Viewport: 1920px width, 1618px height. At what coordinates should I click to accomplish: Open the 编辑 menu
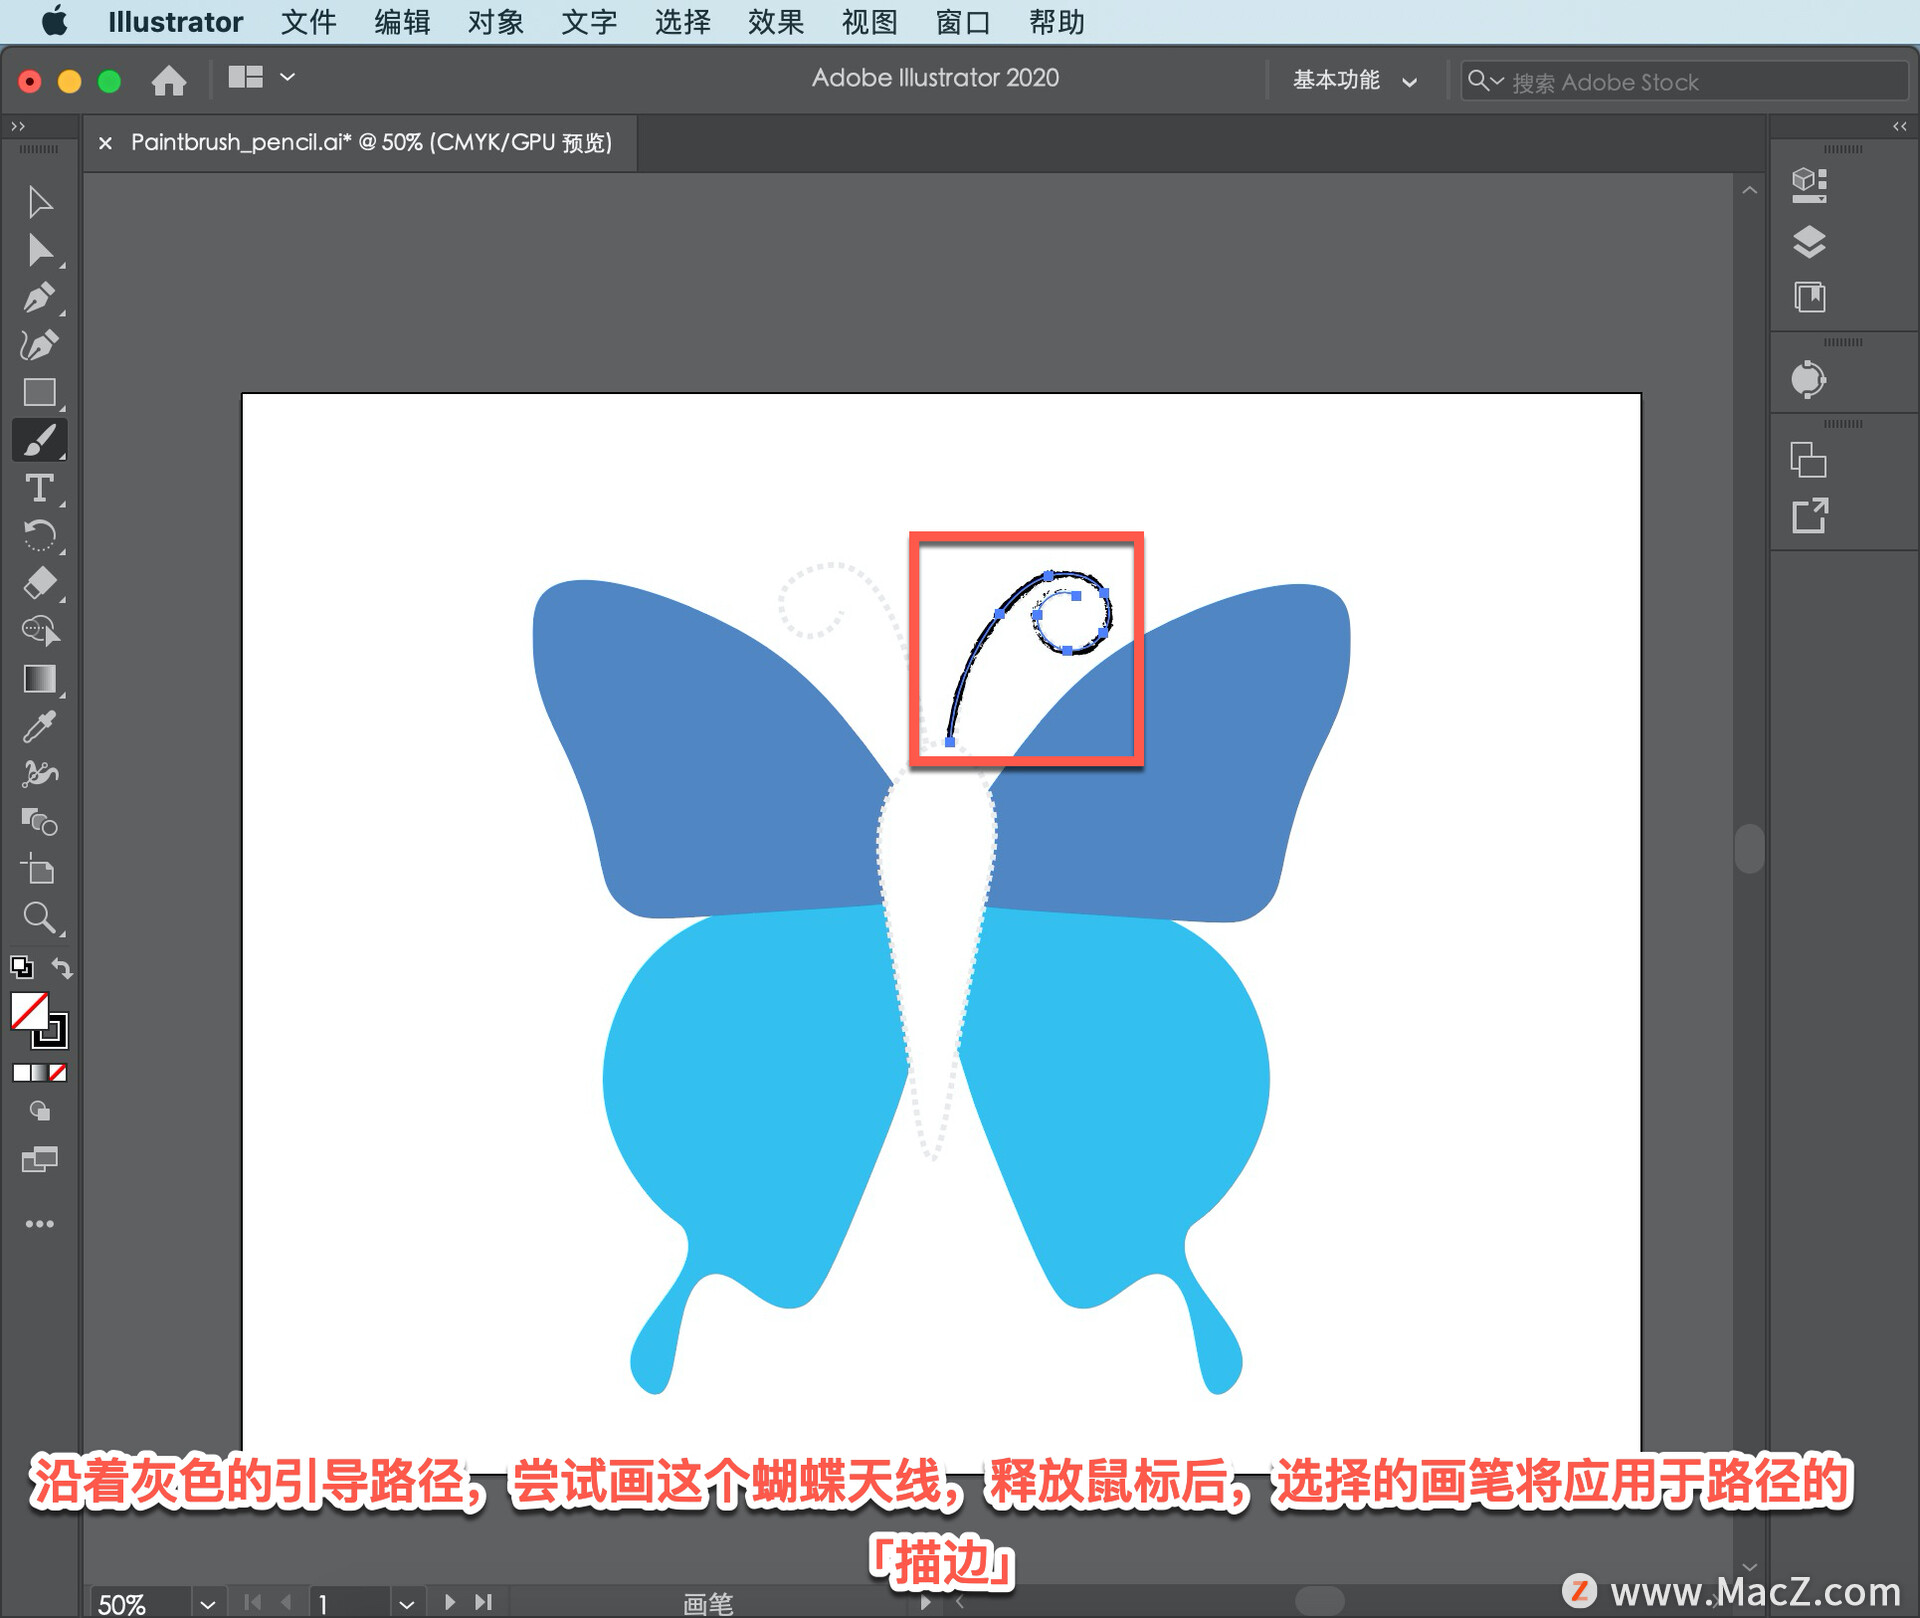[402, 22]
